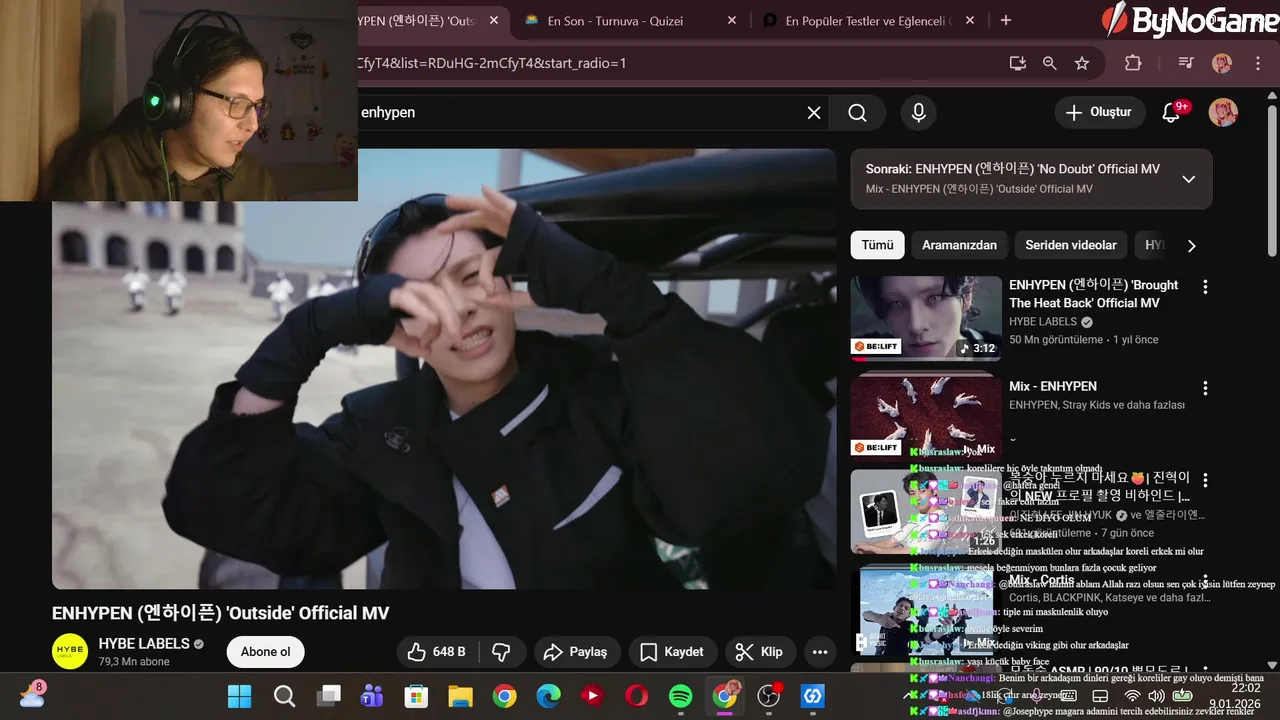Open Windows Start menu
The width and height of the screenshot is (1280, 720).
[x=240, y=696]
